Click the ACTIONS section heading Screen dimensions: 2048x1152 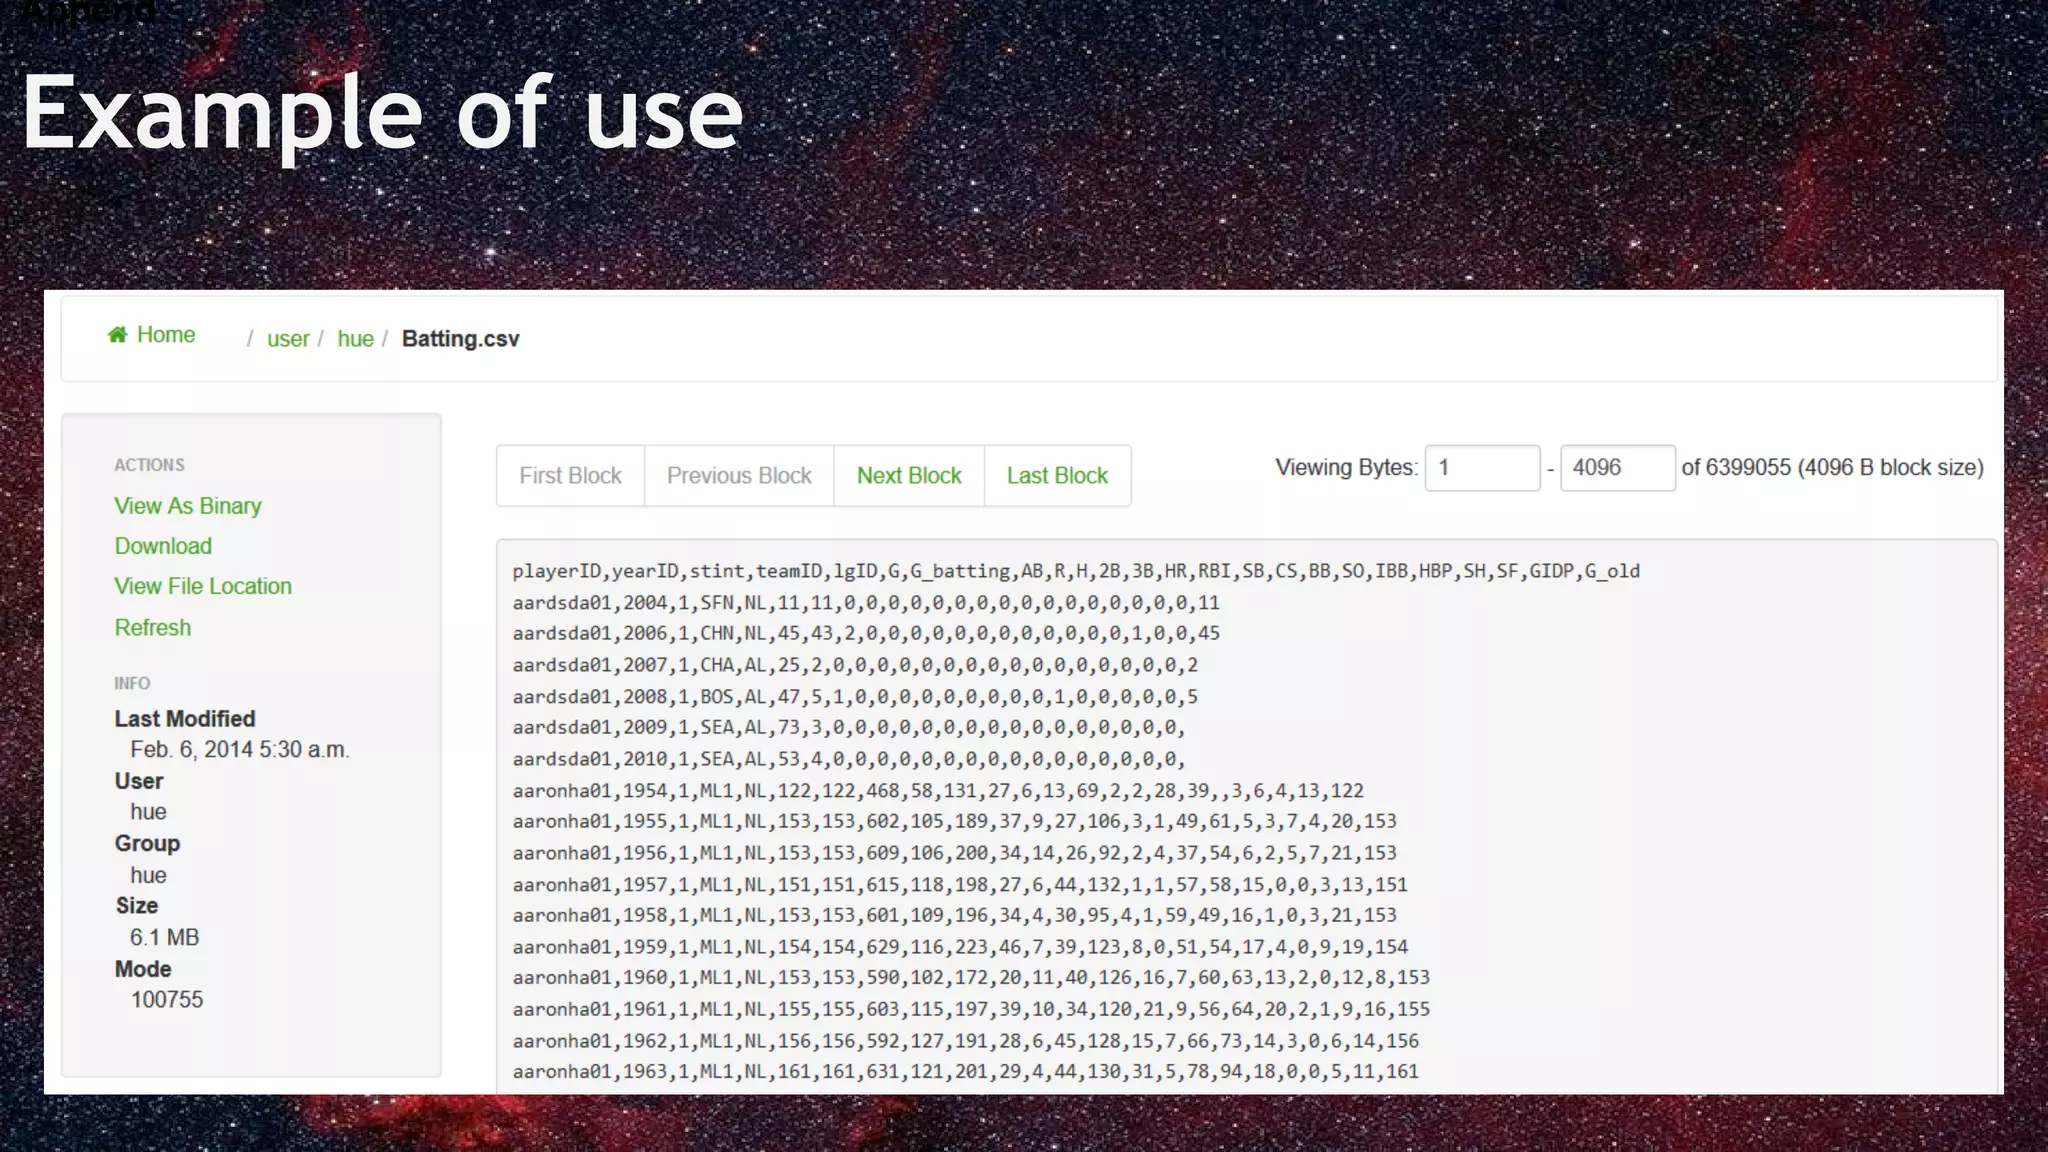[149, 465]
